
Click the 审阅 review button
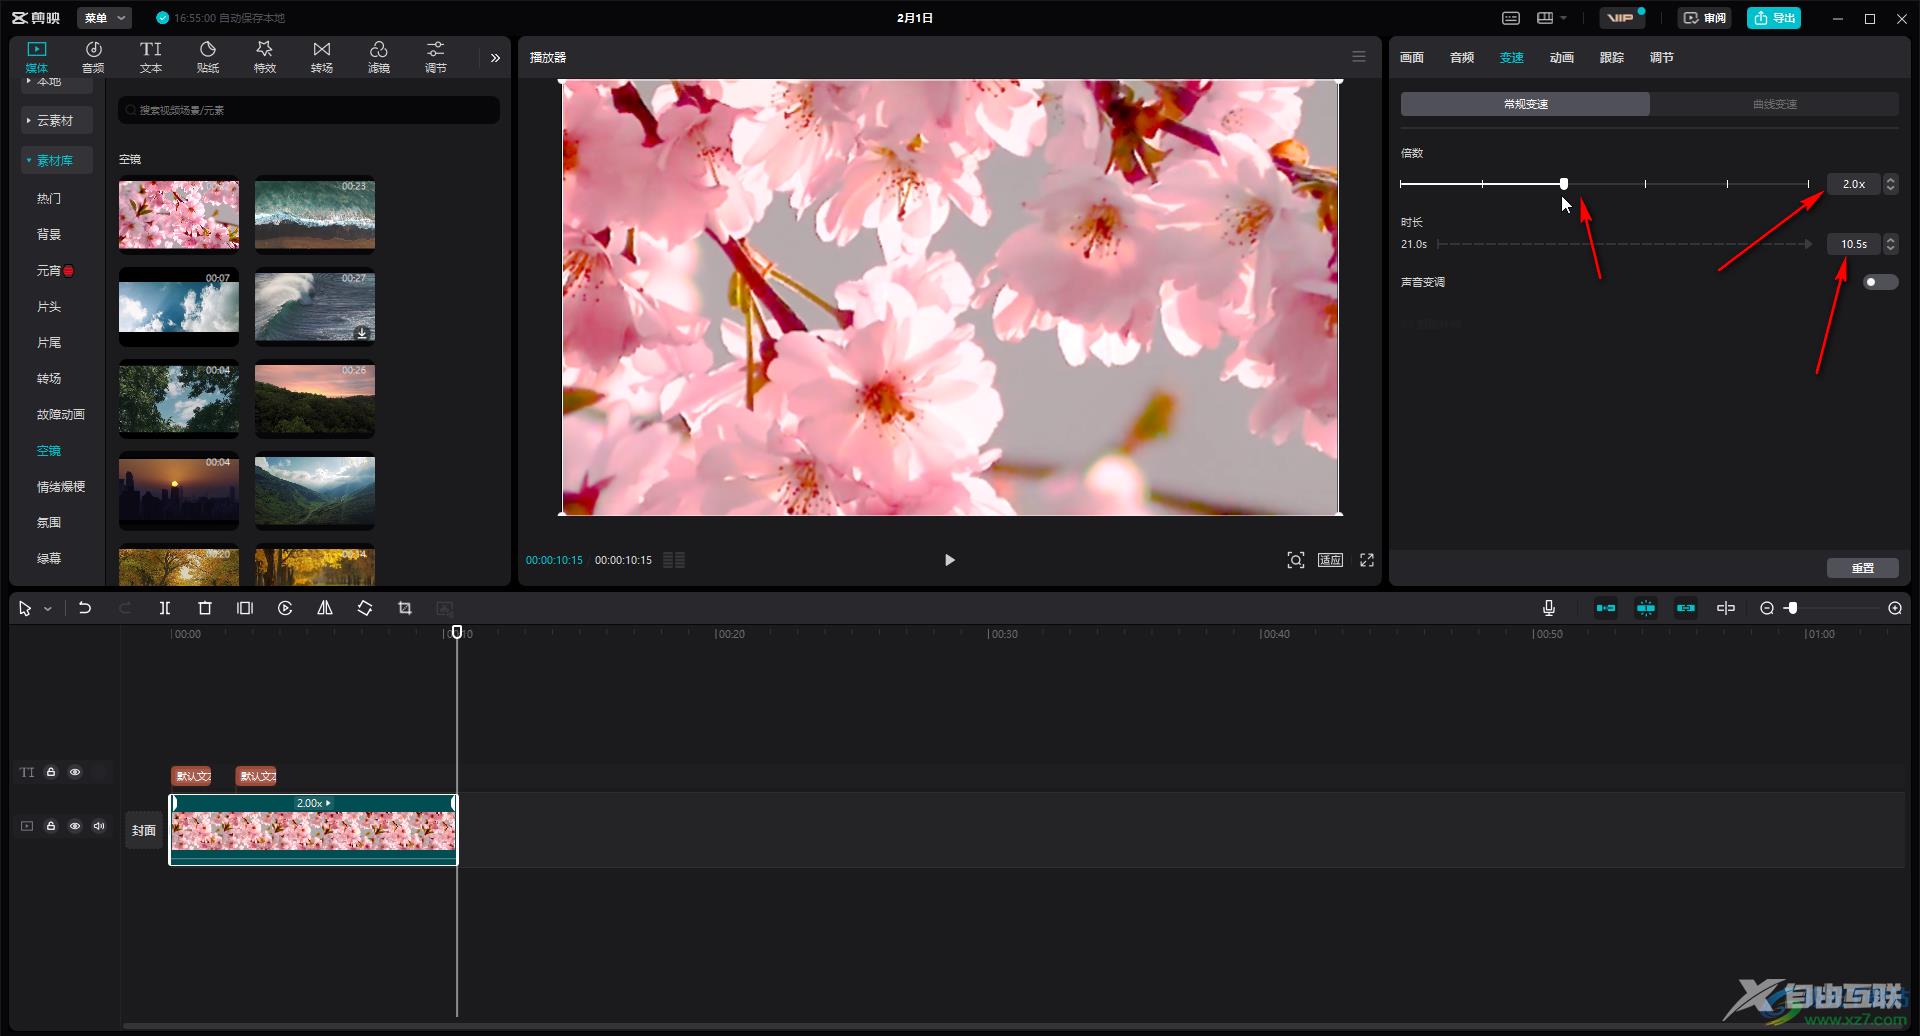pos(1705,18)
